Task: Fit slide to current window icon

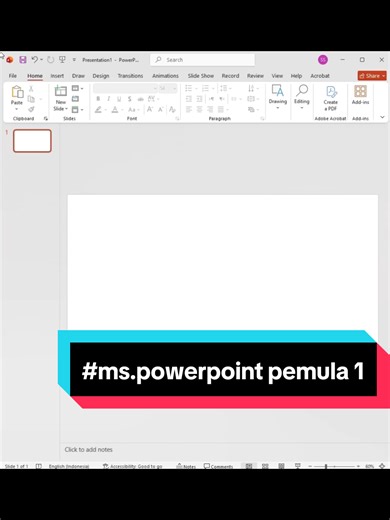Action: 382,466
